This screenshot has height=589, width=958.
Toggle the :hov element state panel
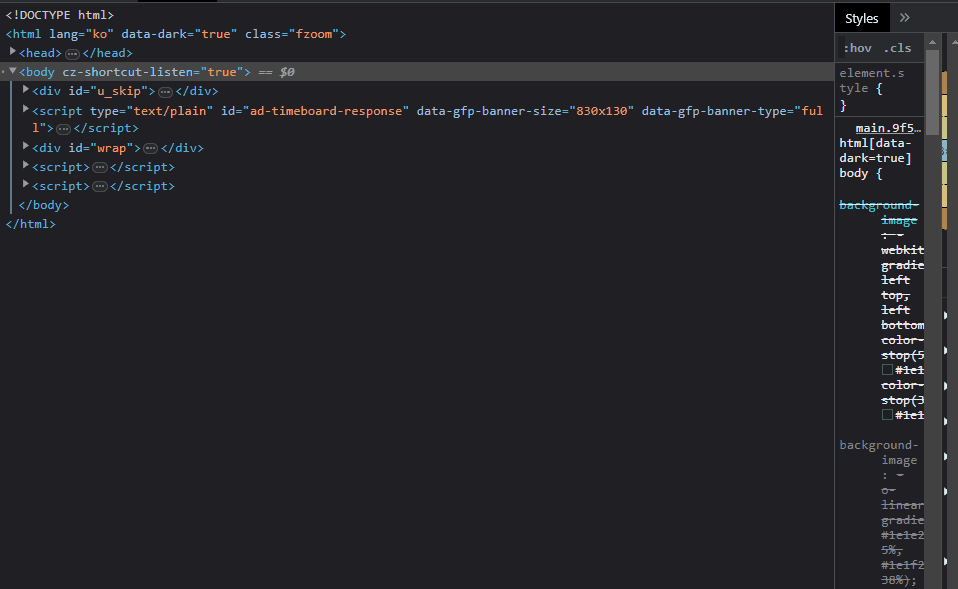click(857, 48)
